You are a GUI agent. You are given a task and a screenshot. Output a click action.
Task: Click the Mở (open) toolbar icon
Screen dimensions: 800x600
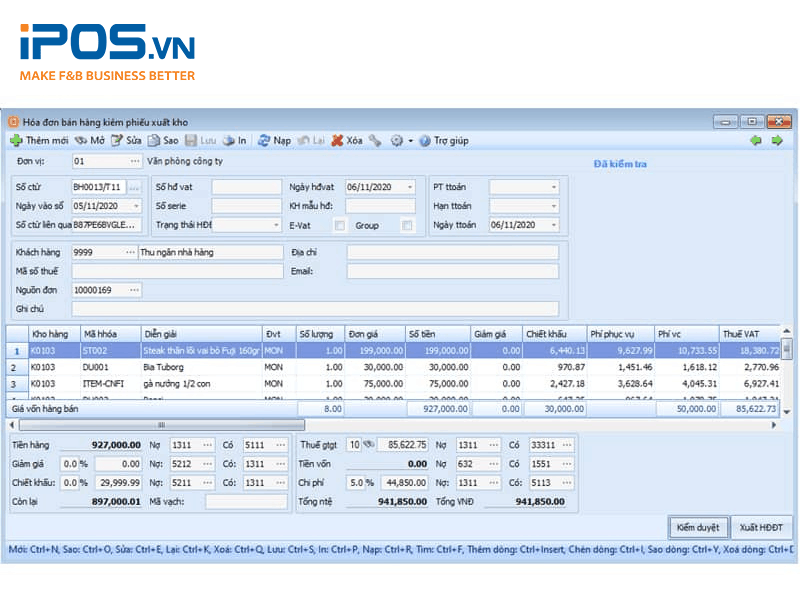click(x=81, y=141)
